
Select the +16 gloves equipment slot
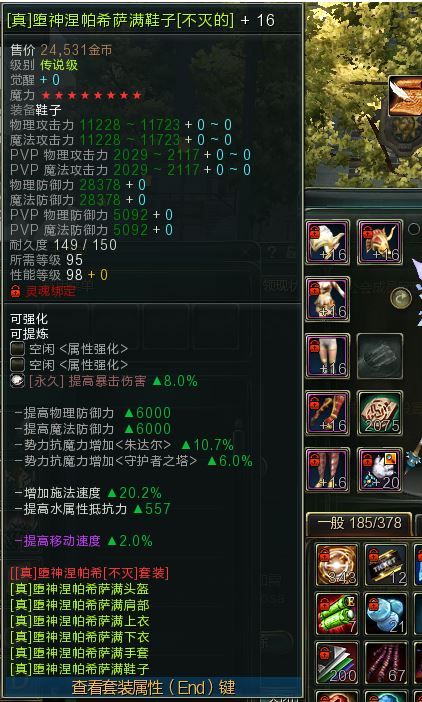pyautogui.click(x=328, y=413)
